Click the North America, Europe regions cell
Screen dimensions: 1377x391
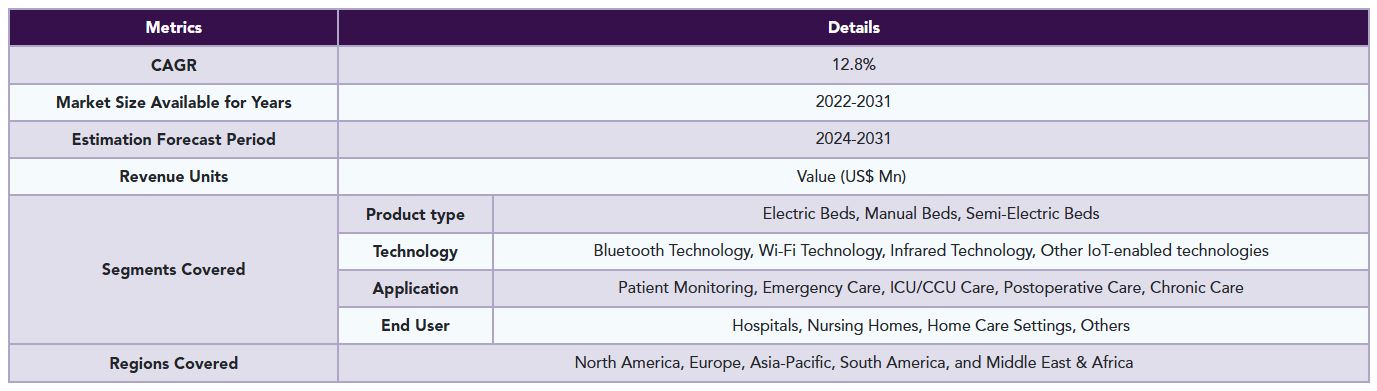(x=853, y=363)
